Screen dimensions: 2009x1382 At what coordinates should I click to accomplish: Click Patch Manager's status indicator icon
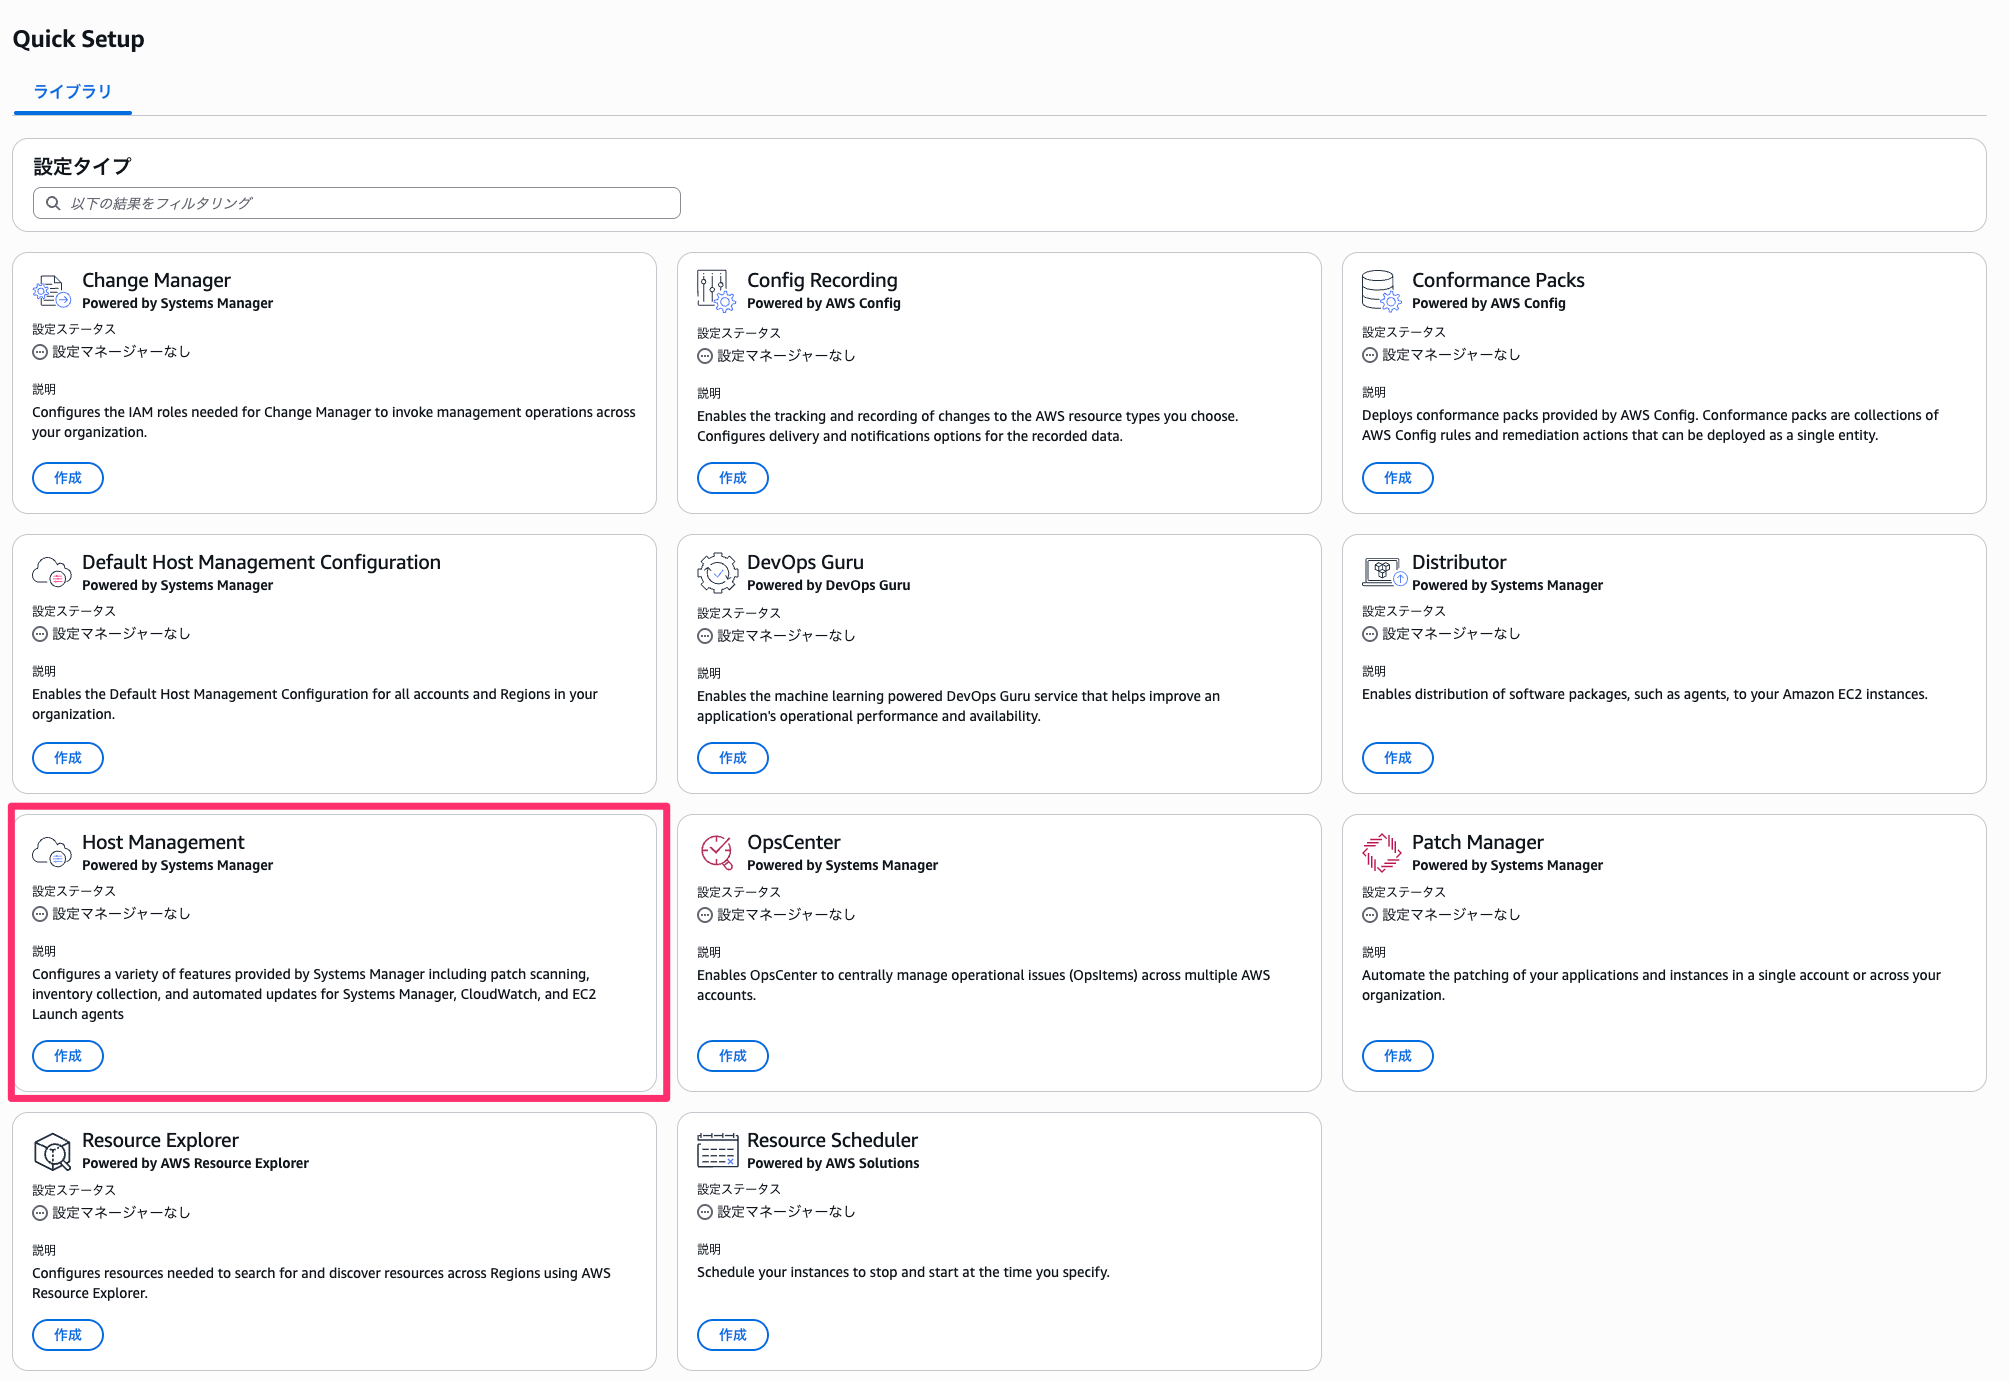click(1370, 915)
